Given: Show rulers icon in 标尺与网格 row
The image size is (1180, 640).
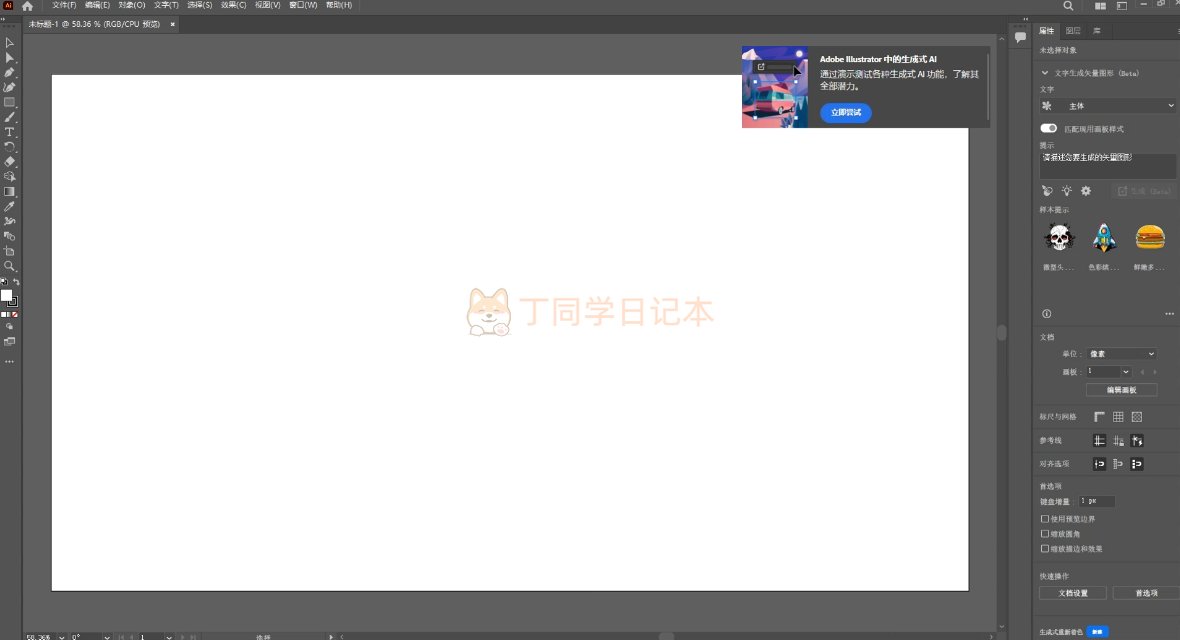Looking at the screenshot, I should coord(1099,417).
